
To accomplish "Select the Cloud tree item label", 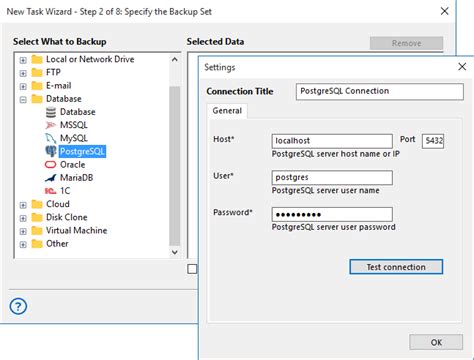I will (x=58, y=204).
